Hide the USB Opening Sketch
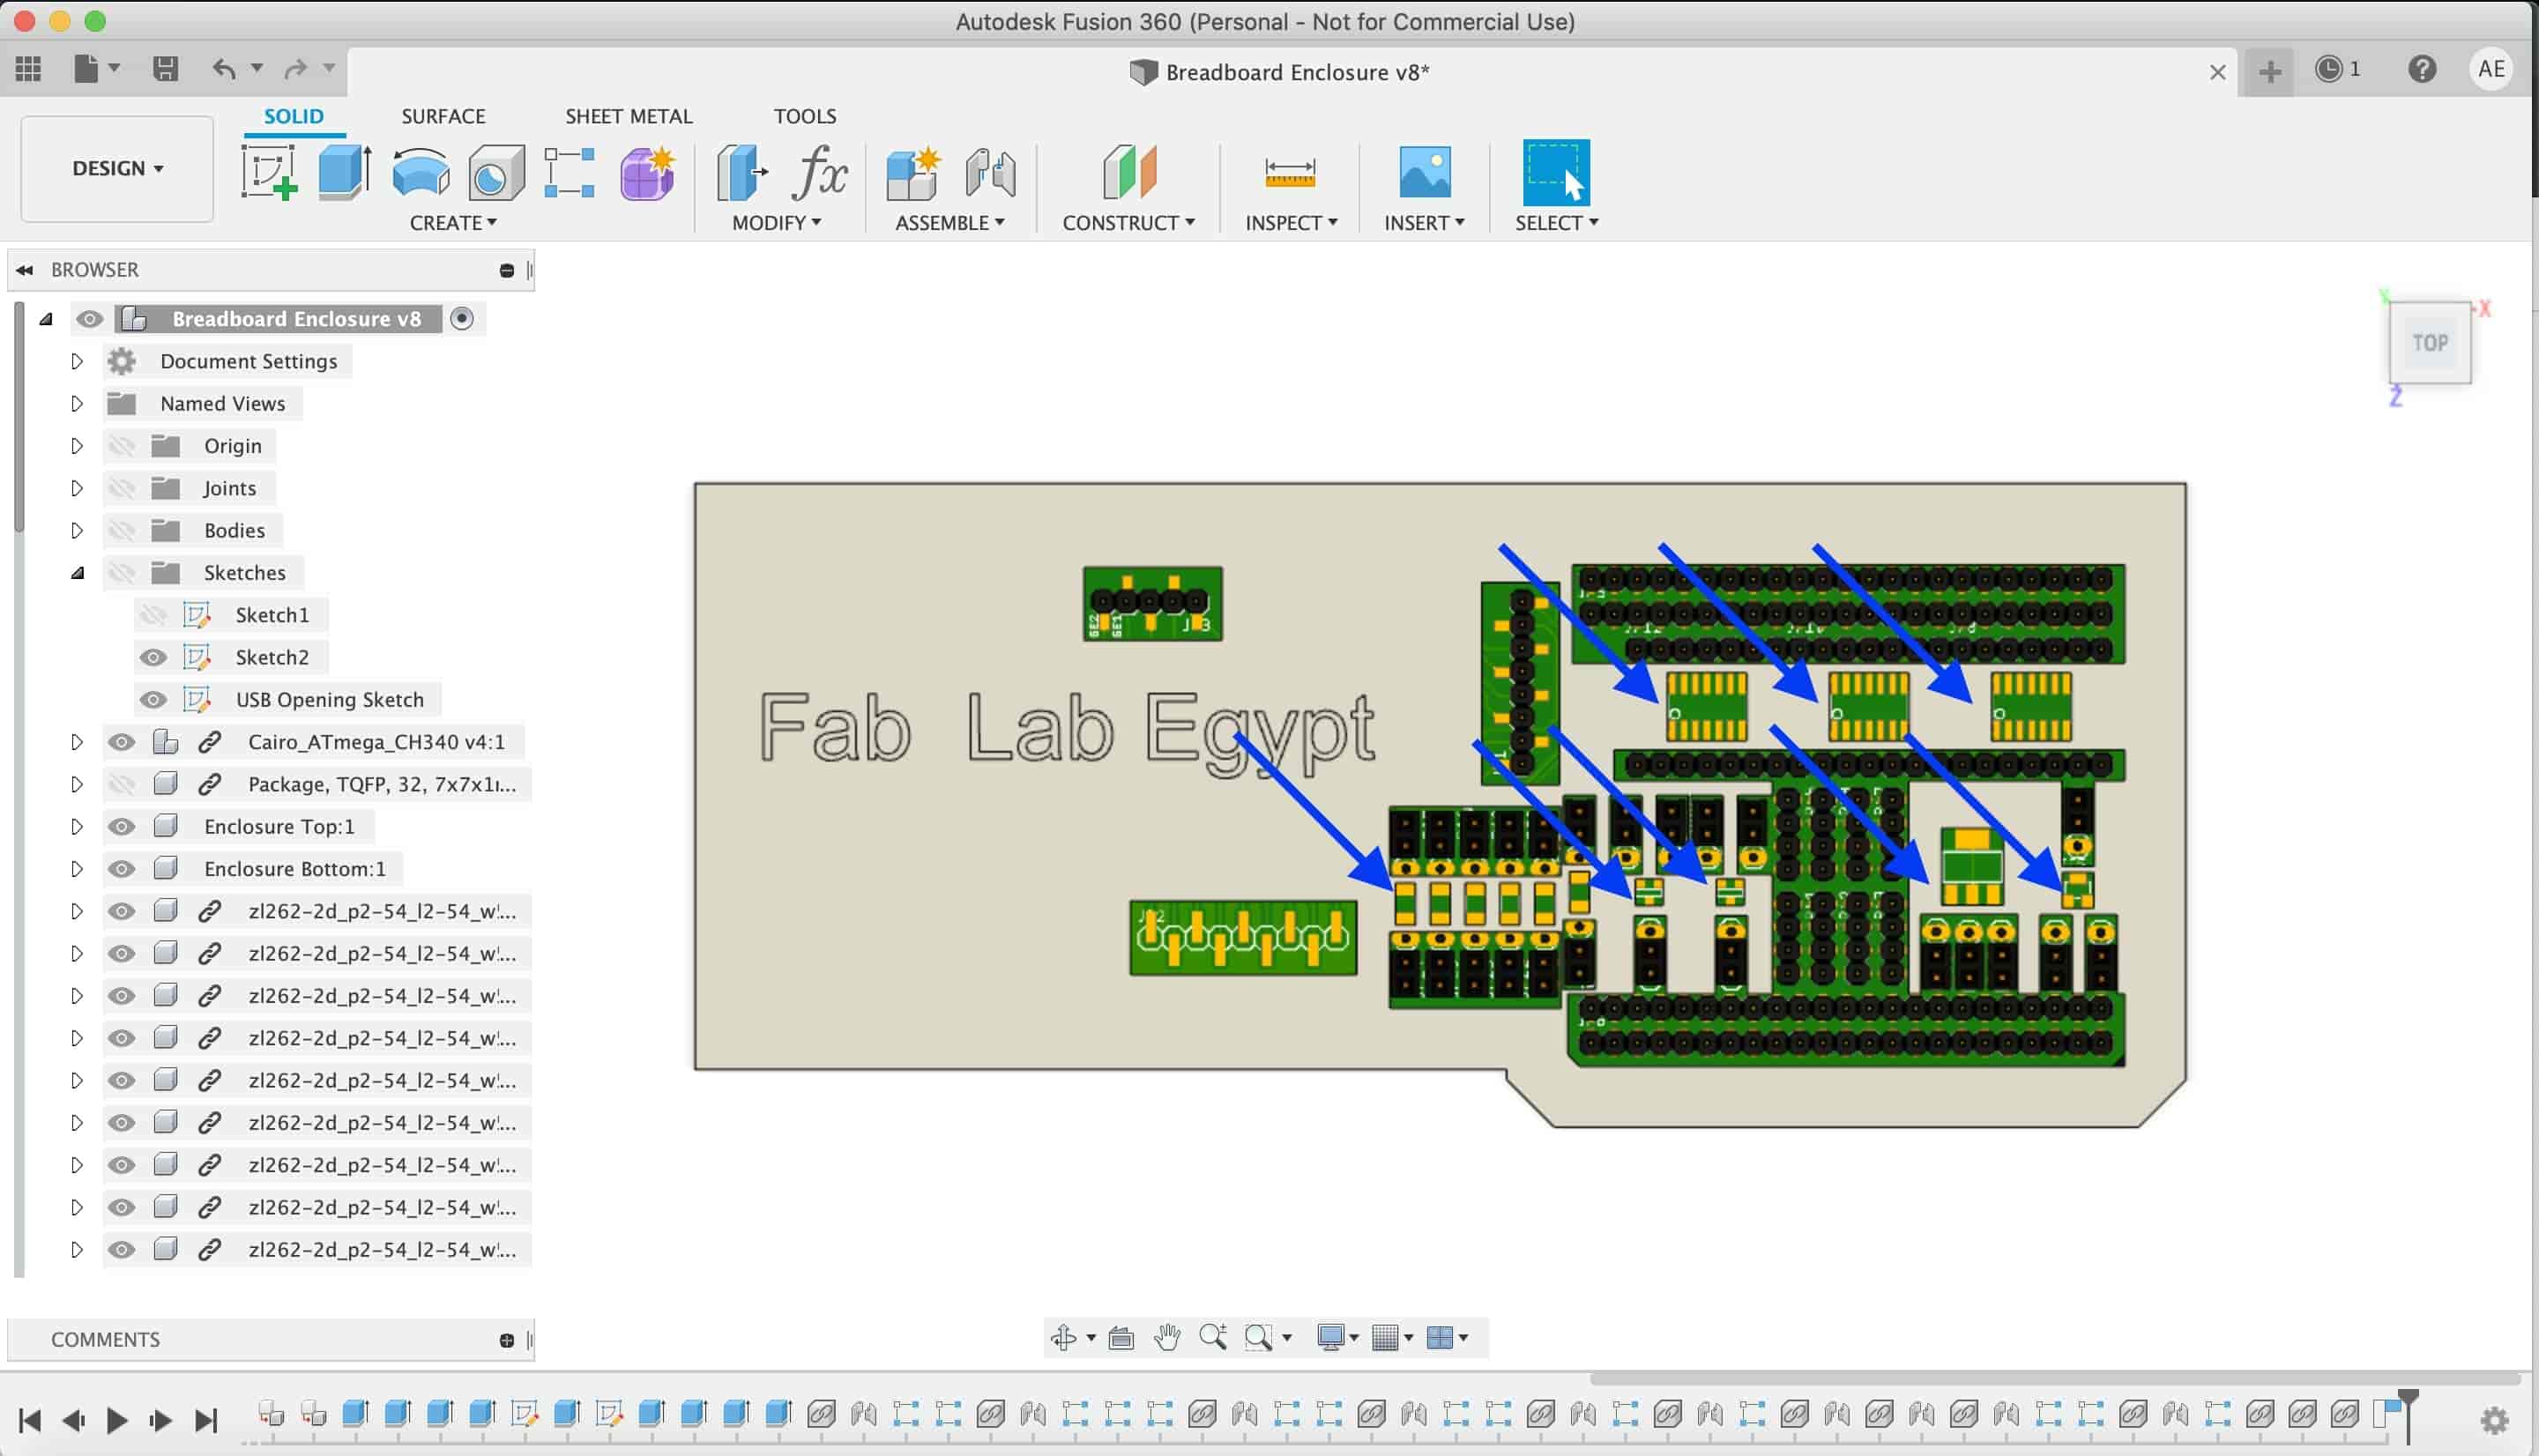The width and height of the screenshot is (2539, 1456). click(153, 699)
